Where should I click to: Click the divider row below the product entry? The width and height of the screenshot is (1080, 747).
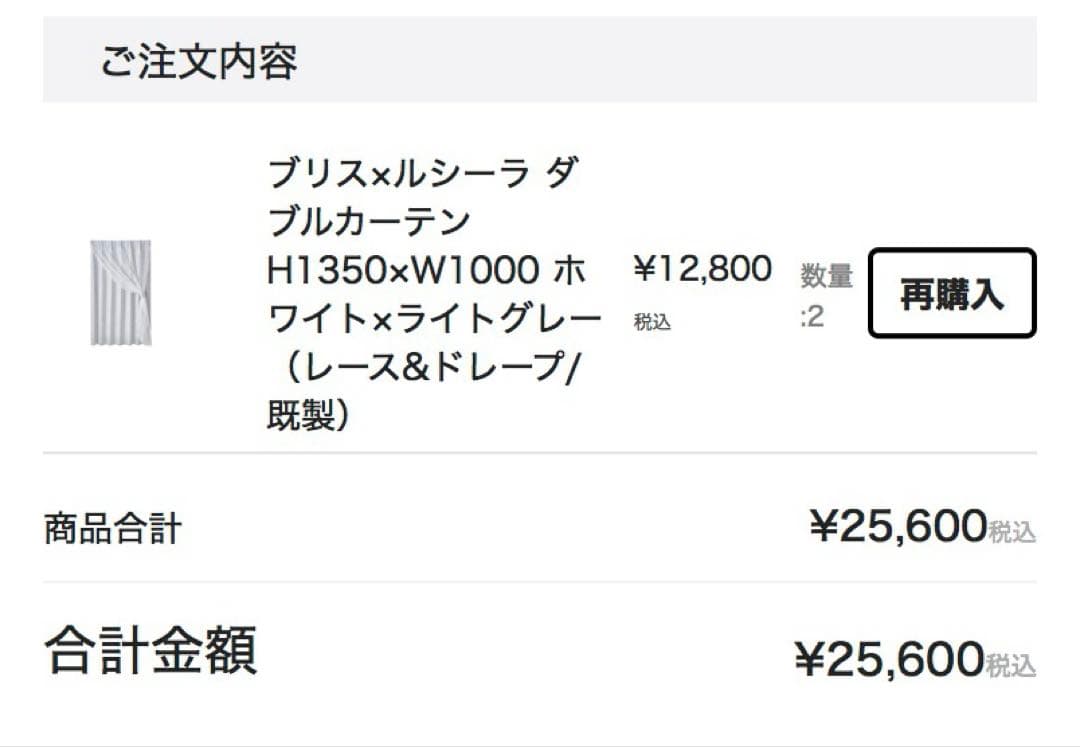point(540,452)
